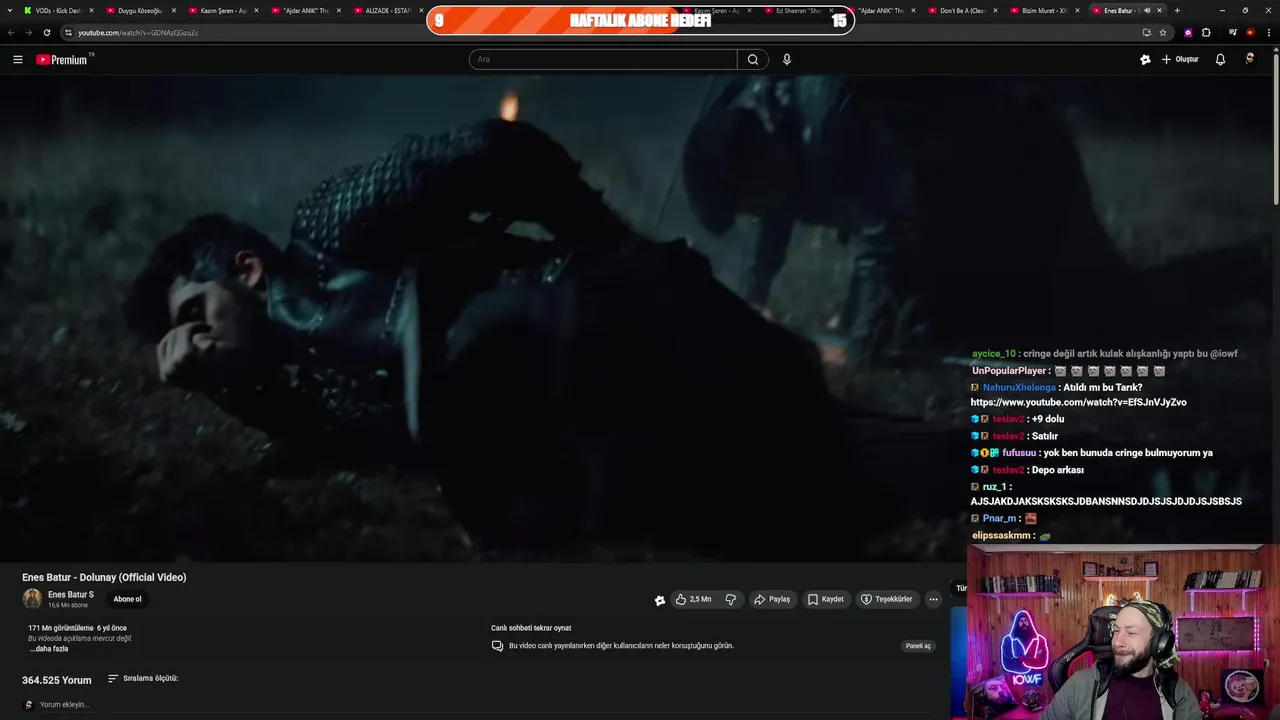Click the Yorum ekleyin comment field
Screen dimensions: 1280x720
point(65,705)
